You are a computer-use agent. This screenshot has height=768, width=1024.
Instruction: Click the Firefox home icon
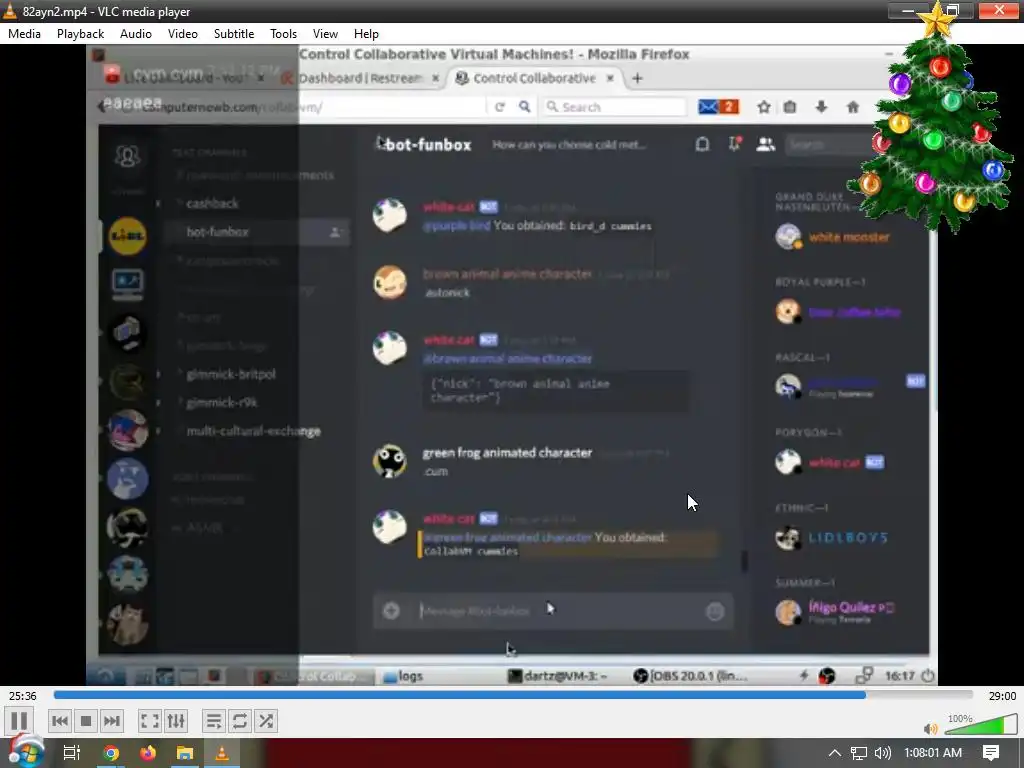[853, 107]
